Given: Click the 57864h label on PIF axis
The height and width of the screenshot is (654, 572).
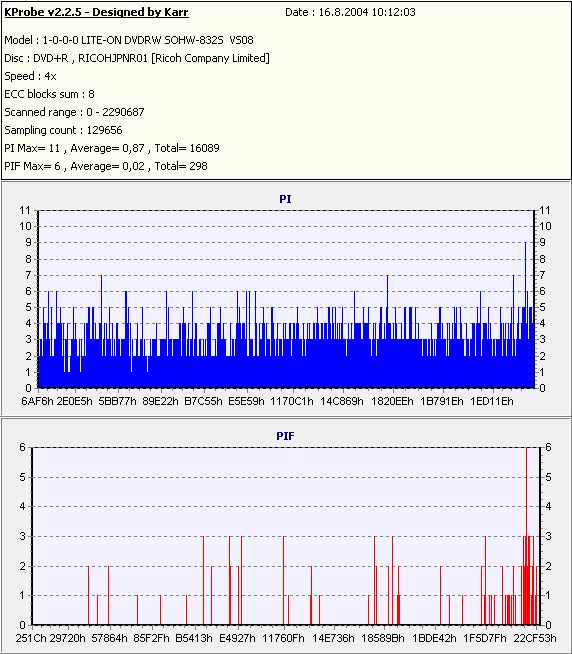Looking at the screenshot, I should [x=109, y=639].
